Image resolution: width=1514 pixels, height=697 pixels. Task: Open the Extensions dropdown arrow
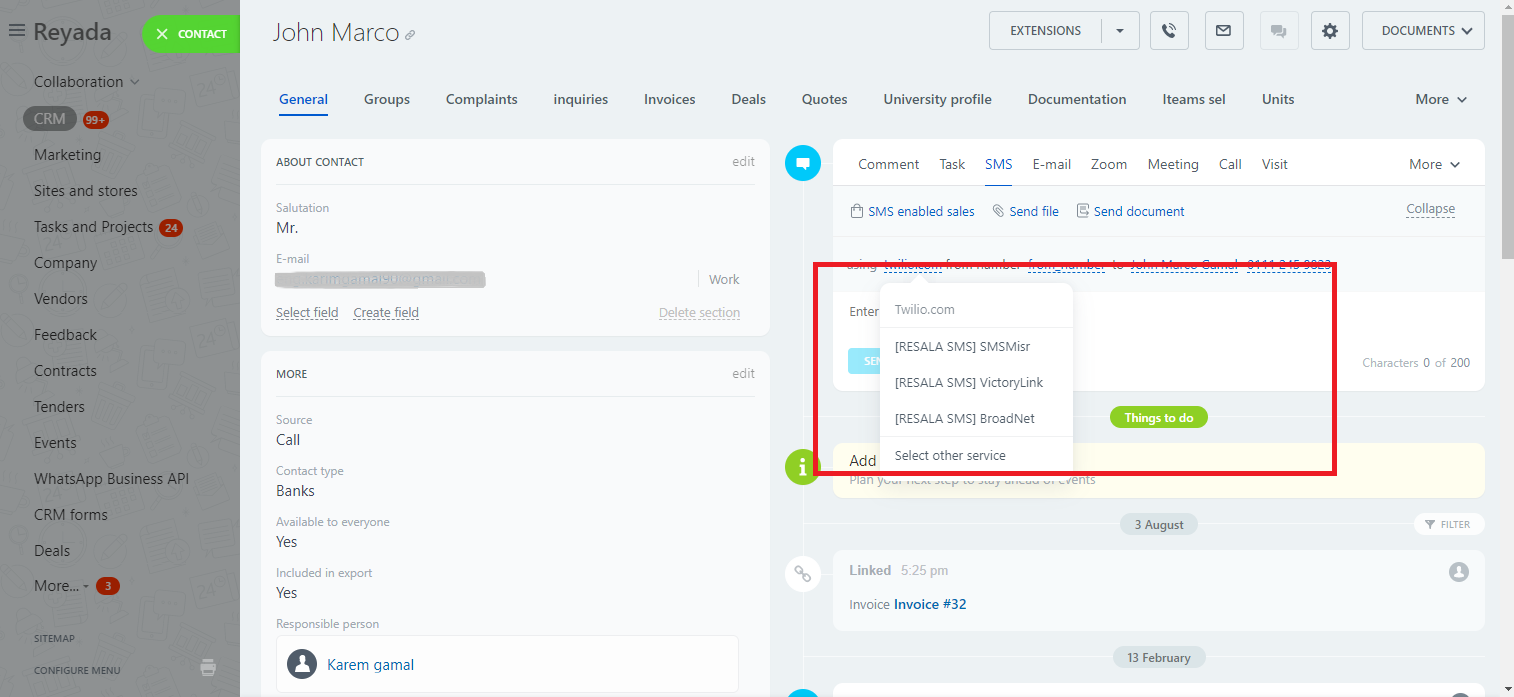(x=1120, y=31)
